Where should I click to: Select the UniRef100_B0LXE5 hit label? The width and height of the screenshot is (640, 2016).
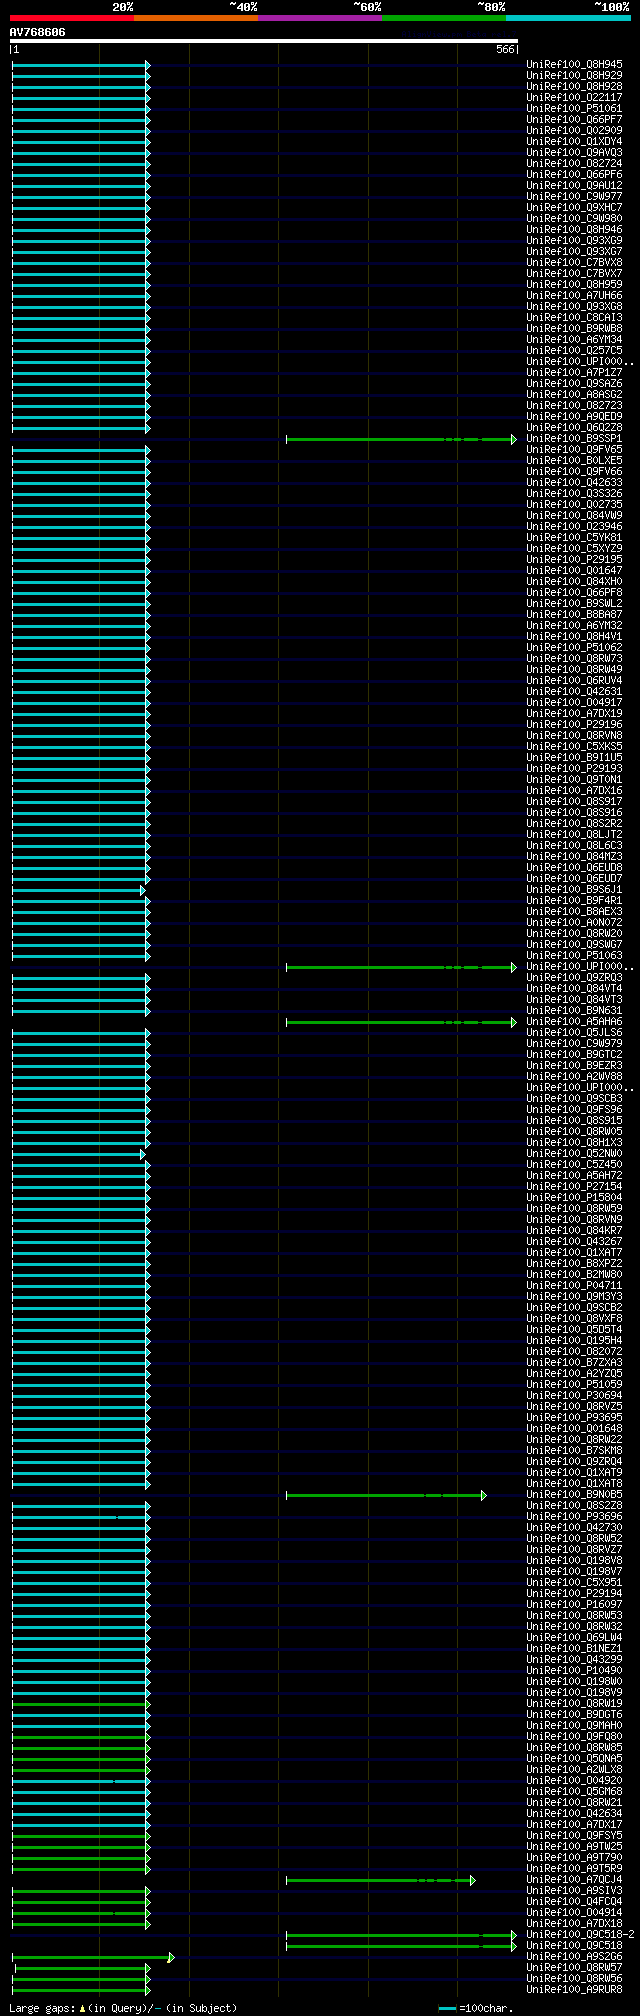[x=574, y=461]
